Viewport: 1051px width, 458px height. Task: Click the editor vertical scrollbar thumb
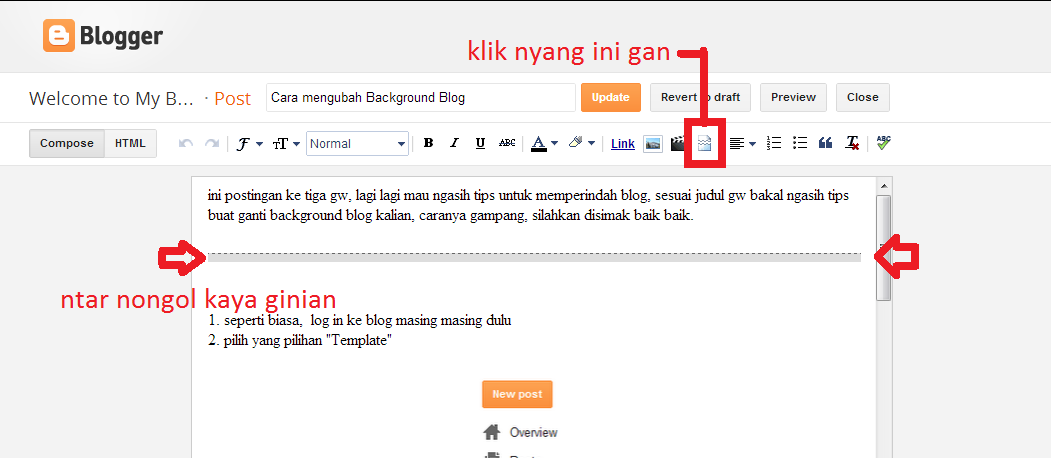883,247
